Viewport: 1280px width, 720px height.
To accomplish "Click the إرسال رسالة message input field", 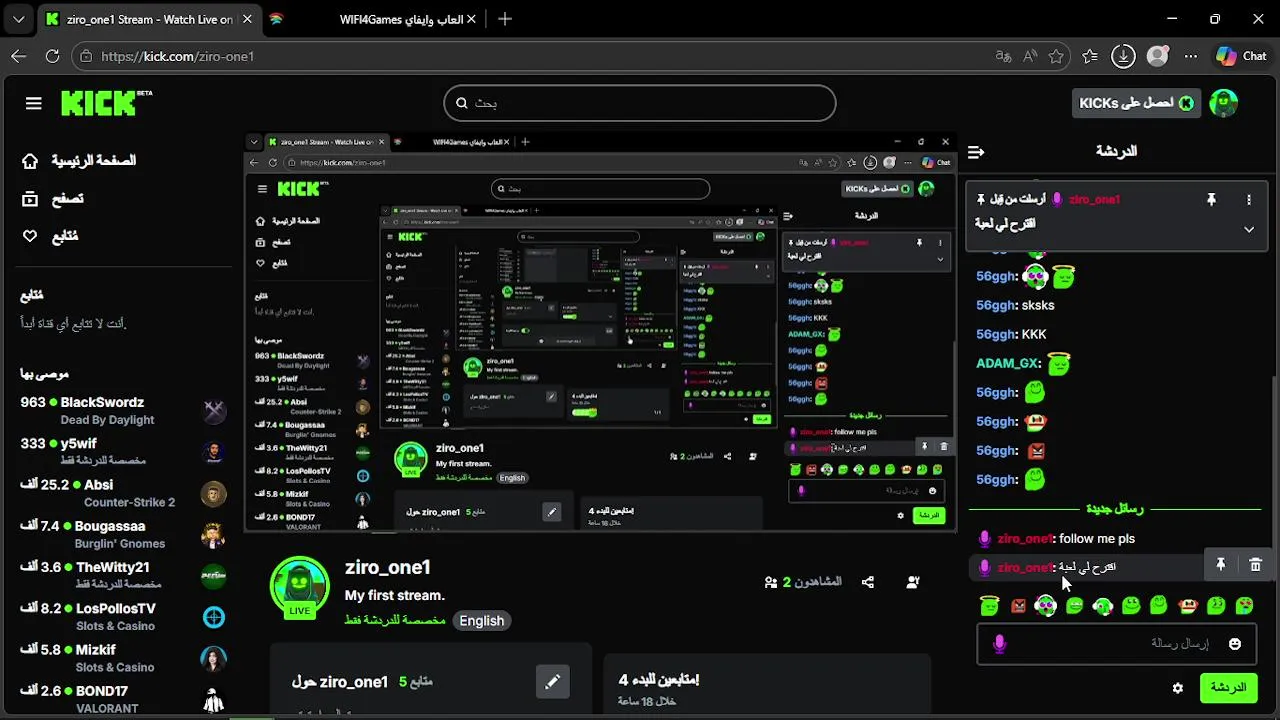I will [1115, 644].
